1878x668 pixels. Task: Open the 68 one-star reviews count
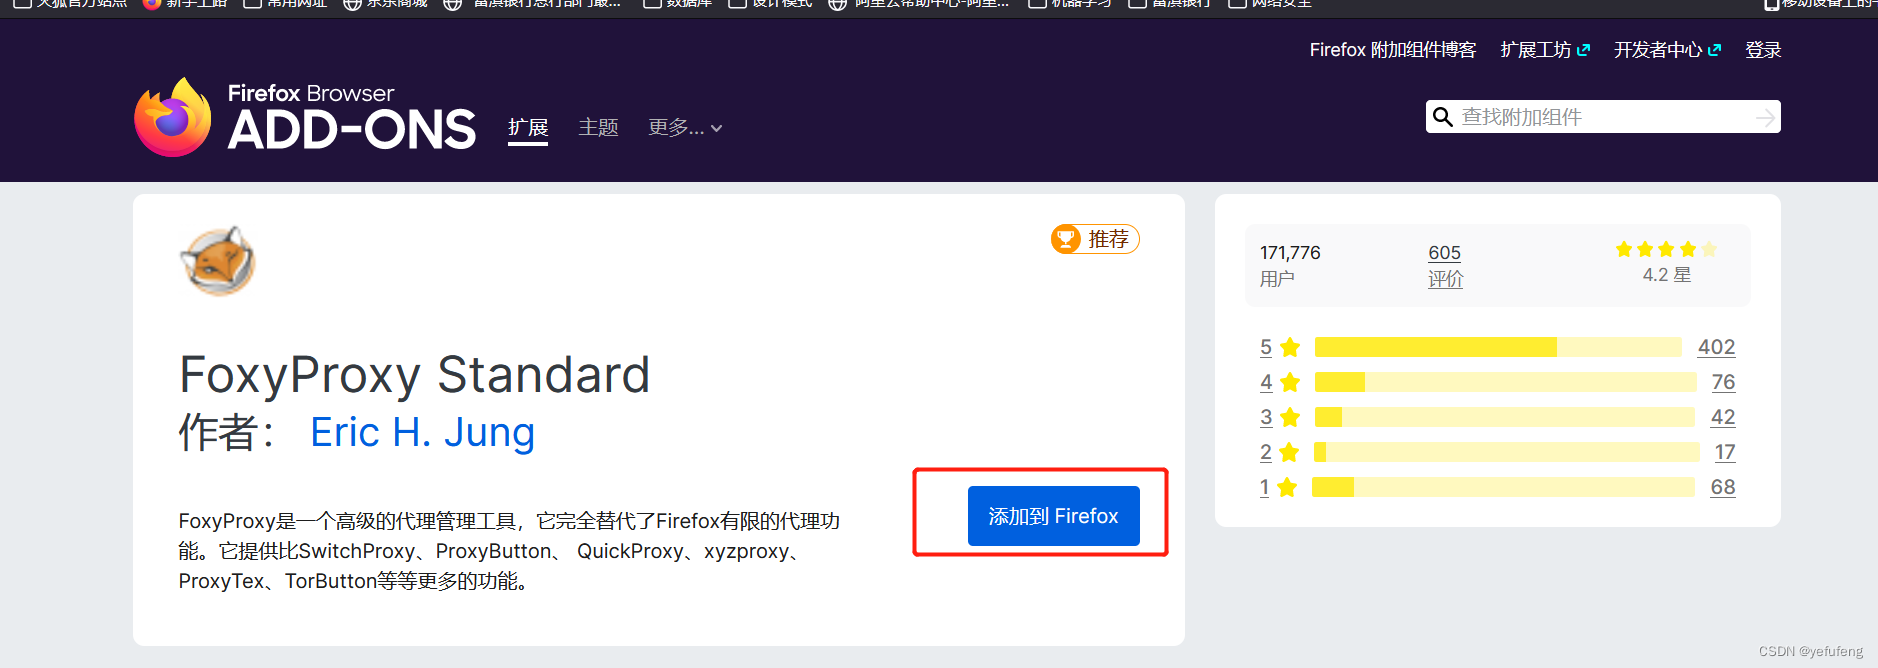1723,487
